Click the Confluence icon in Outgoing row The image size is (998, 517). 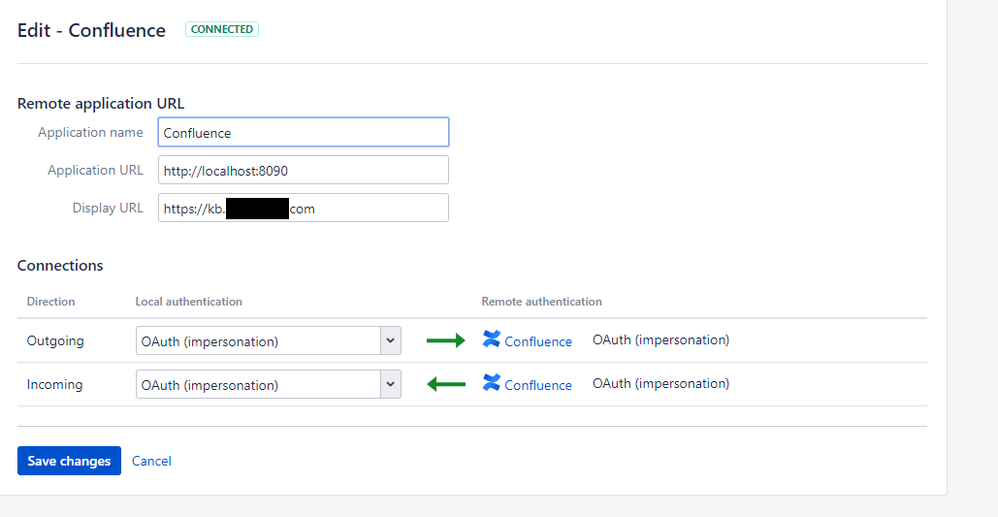(491, 339)
